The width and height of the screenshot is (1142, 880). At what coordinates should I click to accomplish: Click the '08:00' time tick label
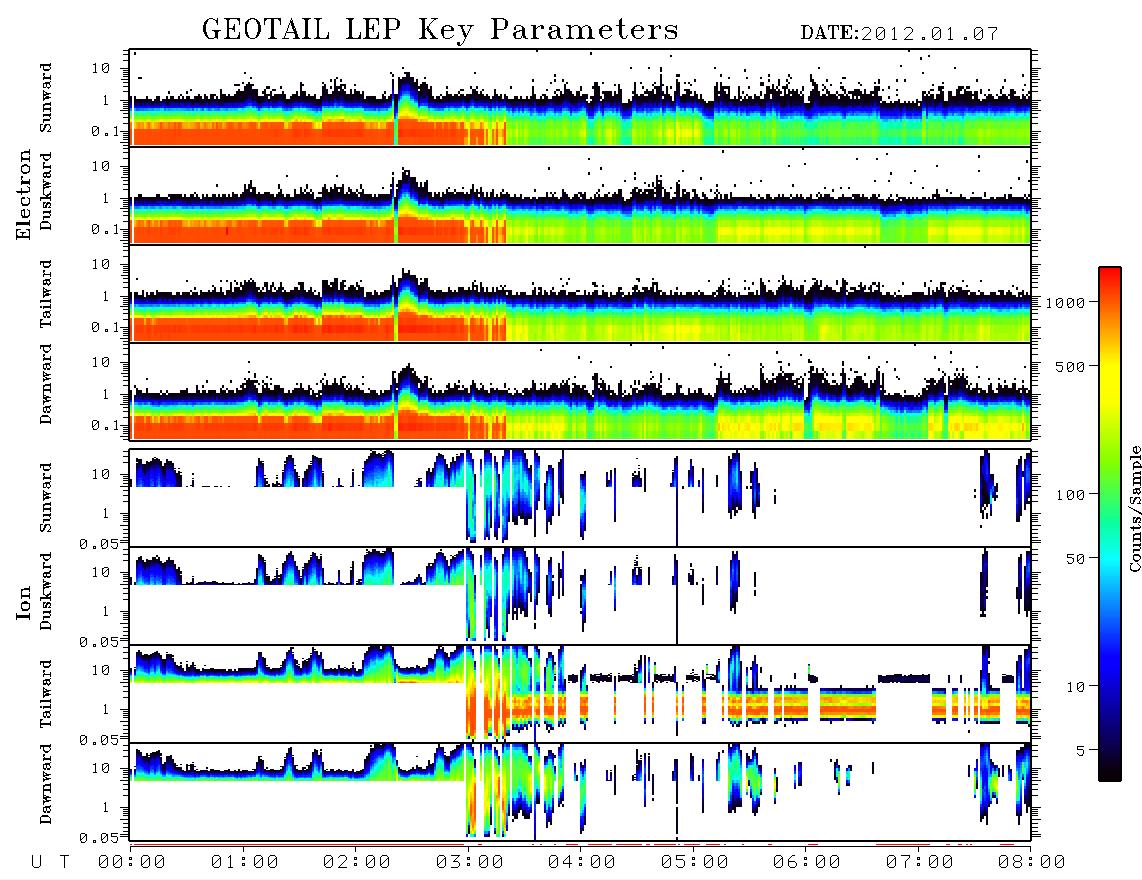coord(1032,862)
